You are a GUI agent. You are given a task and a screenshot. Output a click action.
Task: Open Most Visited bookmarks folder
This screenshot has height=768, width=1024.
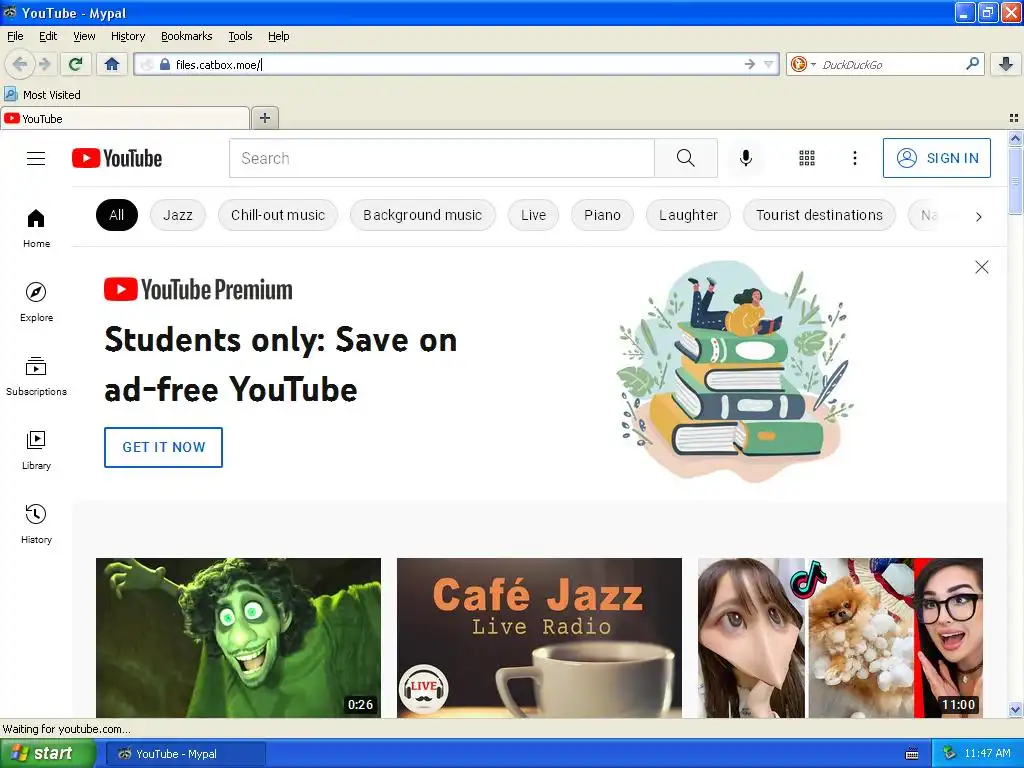tap(43, 95)
